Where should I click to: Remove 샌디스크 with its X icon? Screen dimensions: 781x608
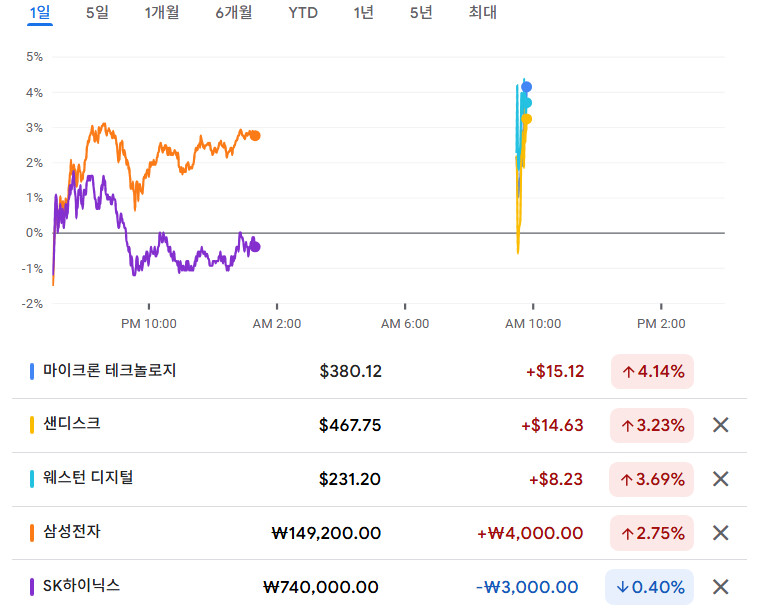(720, 425)
